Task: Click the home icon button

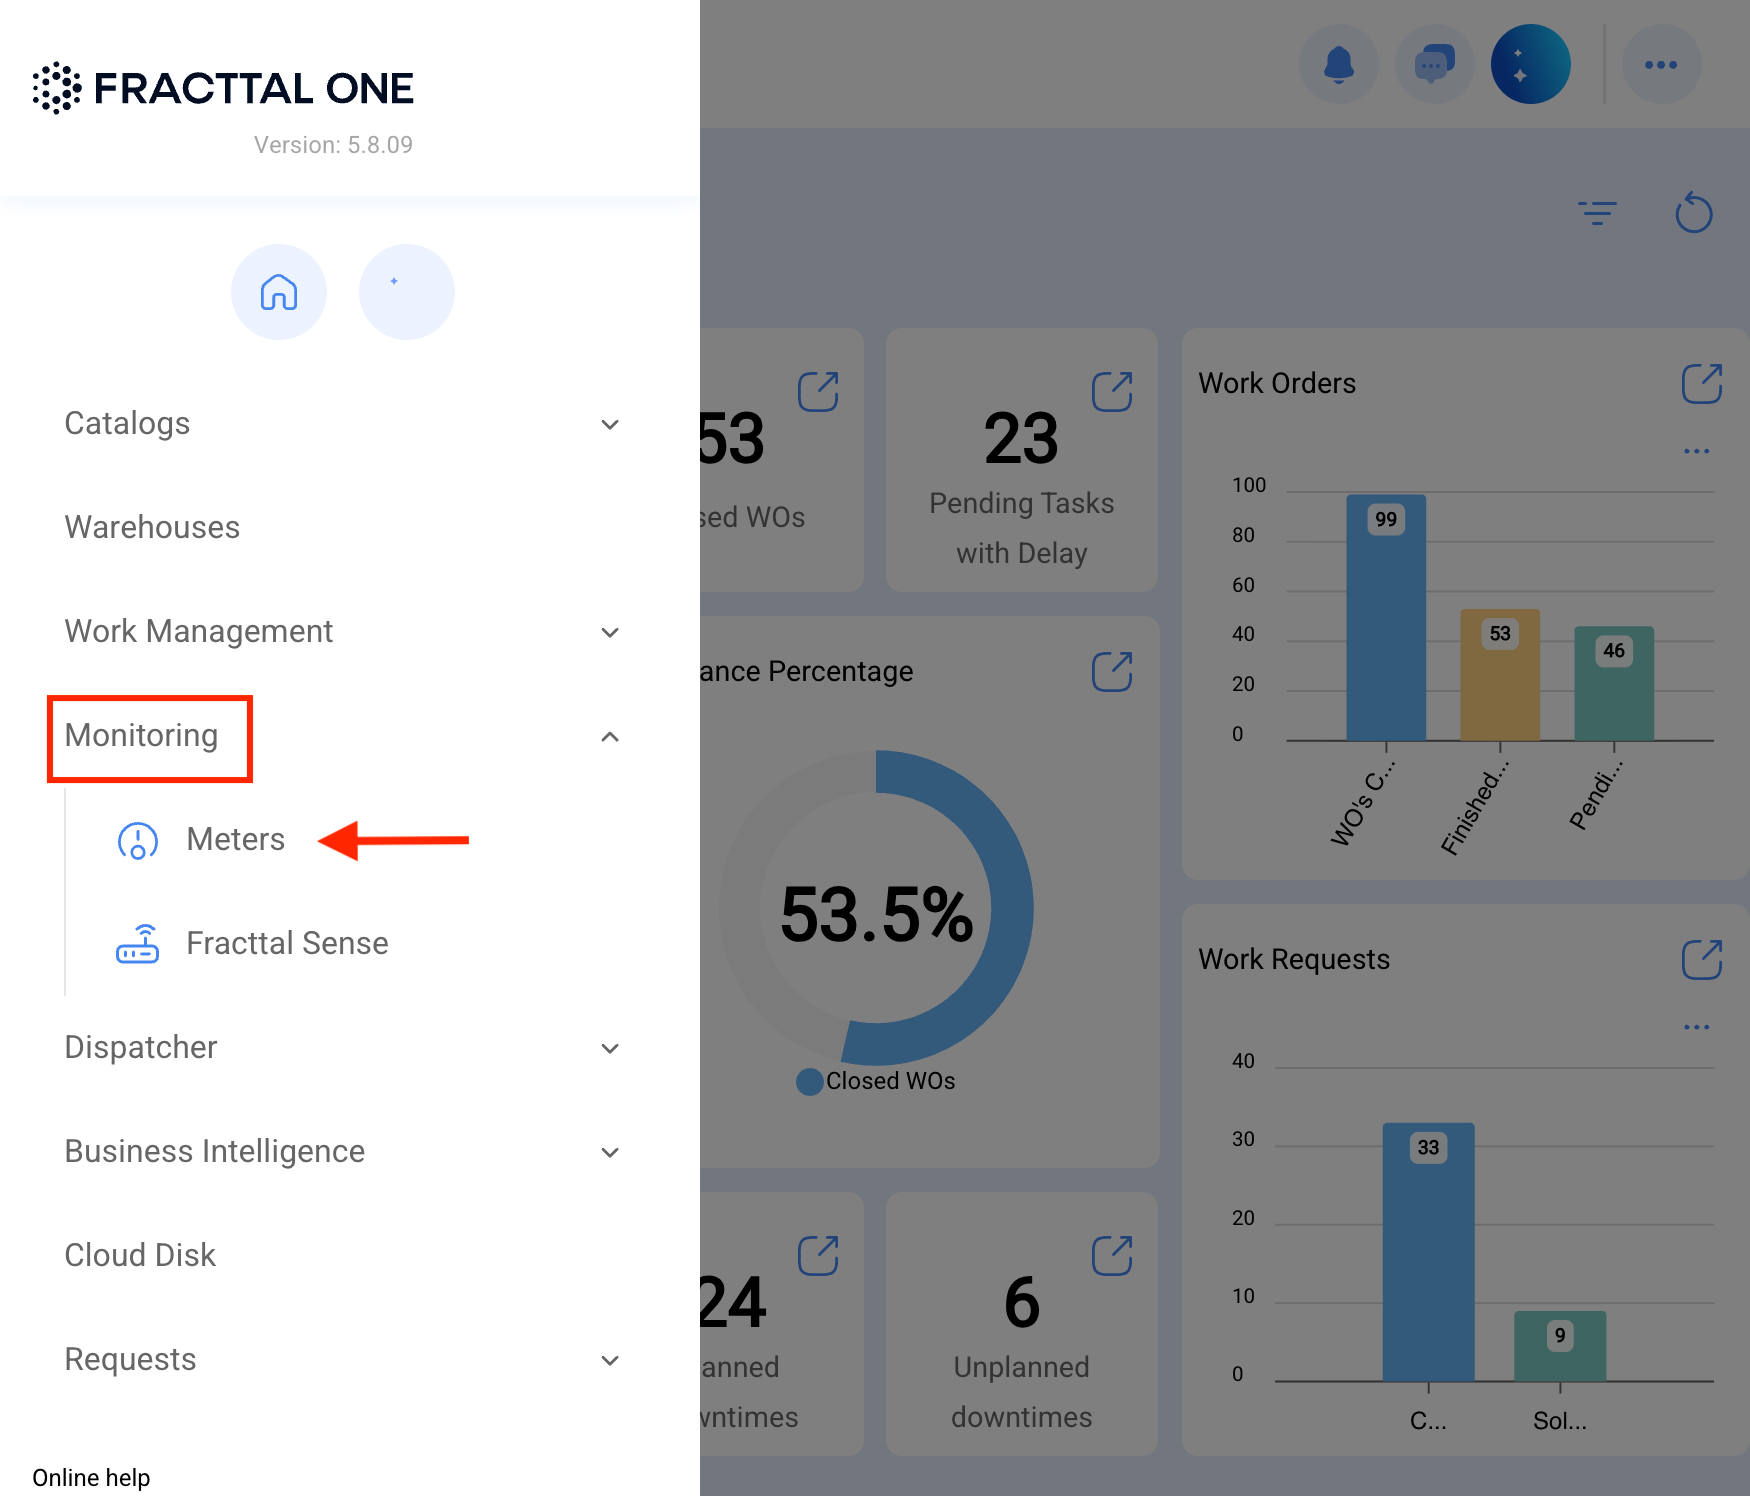Action: click(x=279, y=292)
